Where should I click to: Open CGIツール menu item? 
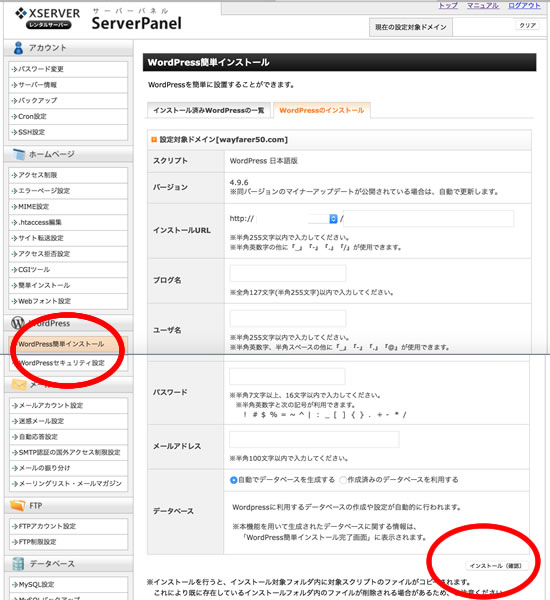[x=68, y=269]
